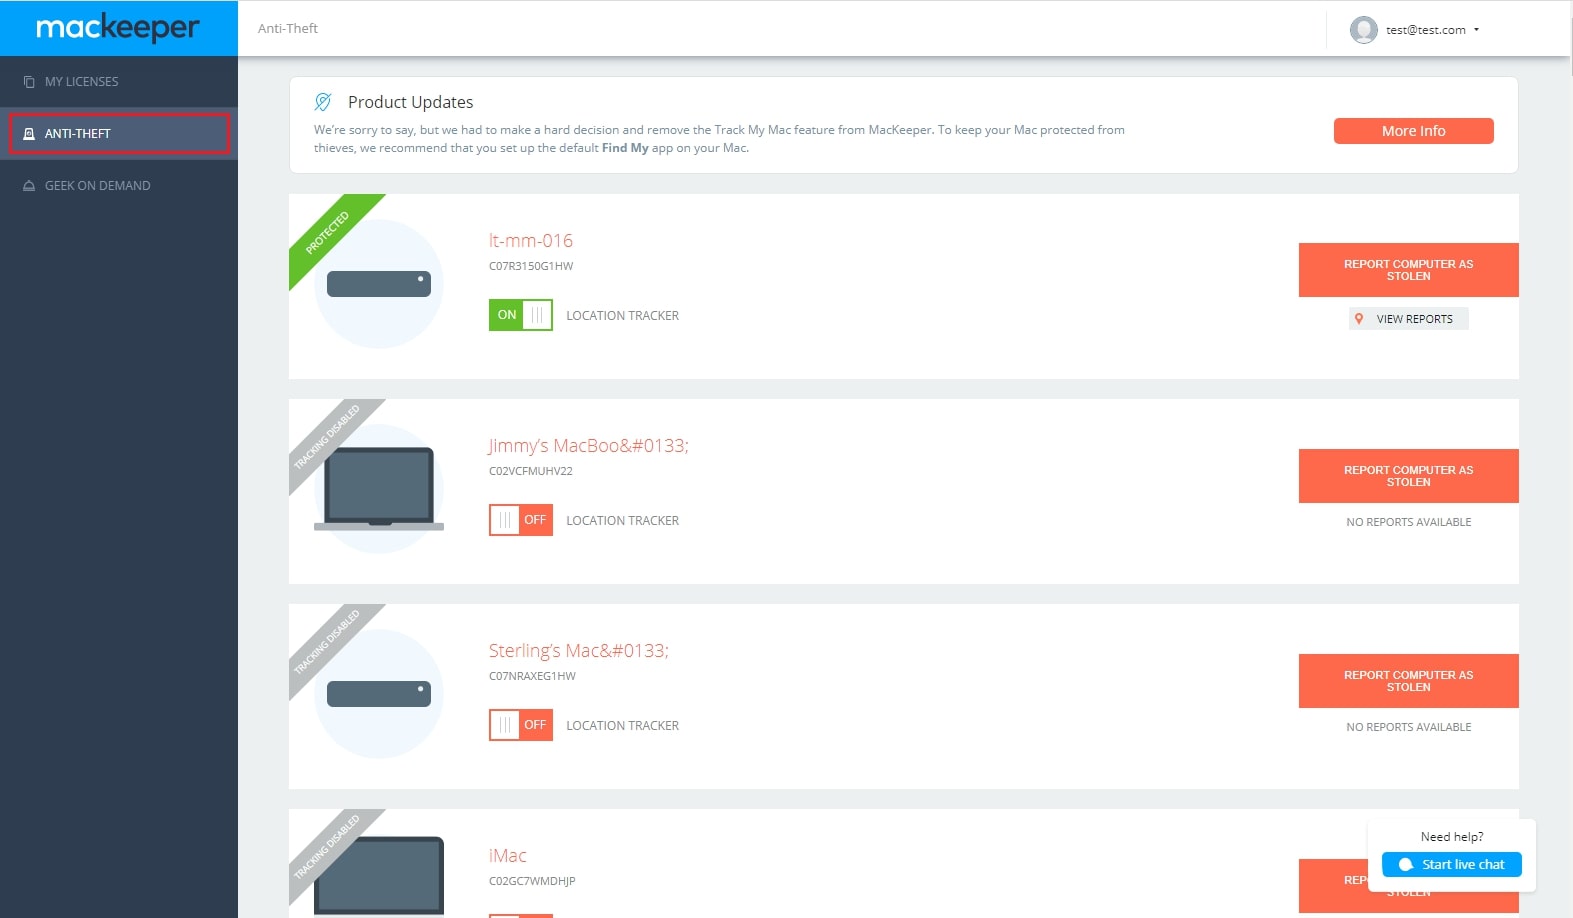Viewport: 1573px width, 918px height.
Task: Click the chat bubble icon in Start live chat
Action: coord(1406,865)
